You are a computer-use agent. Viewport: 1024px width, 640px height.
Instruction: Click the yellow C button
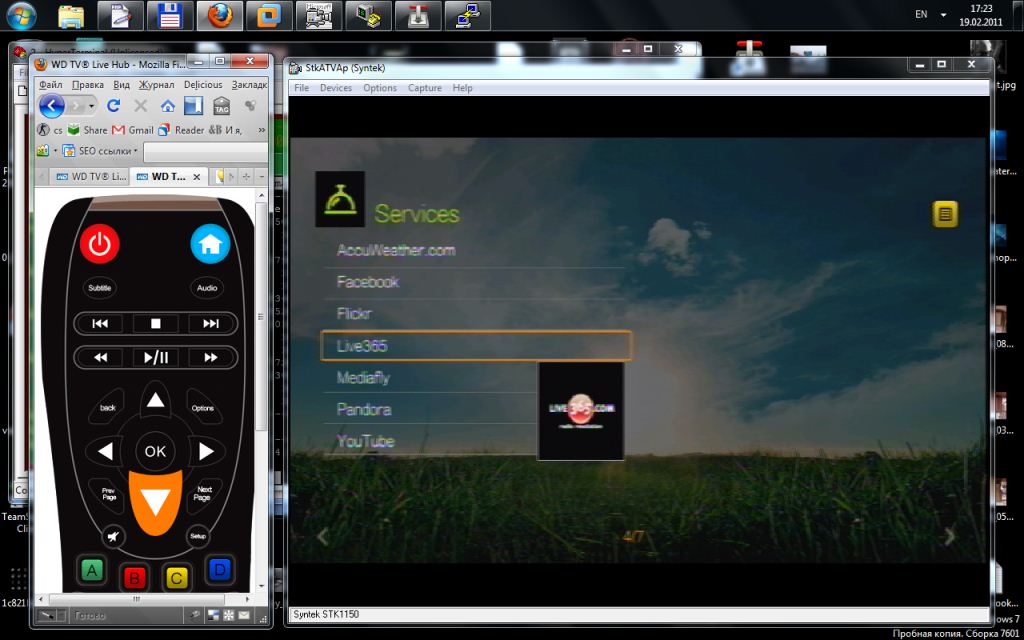176,577
